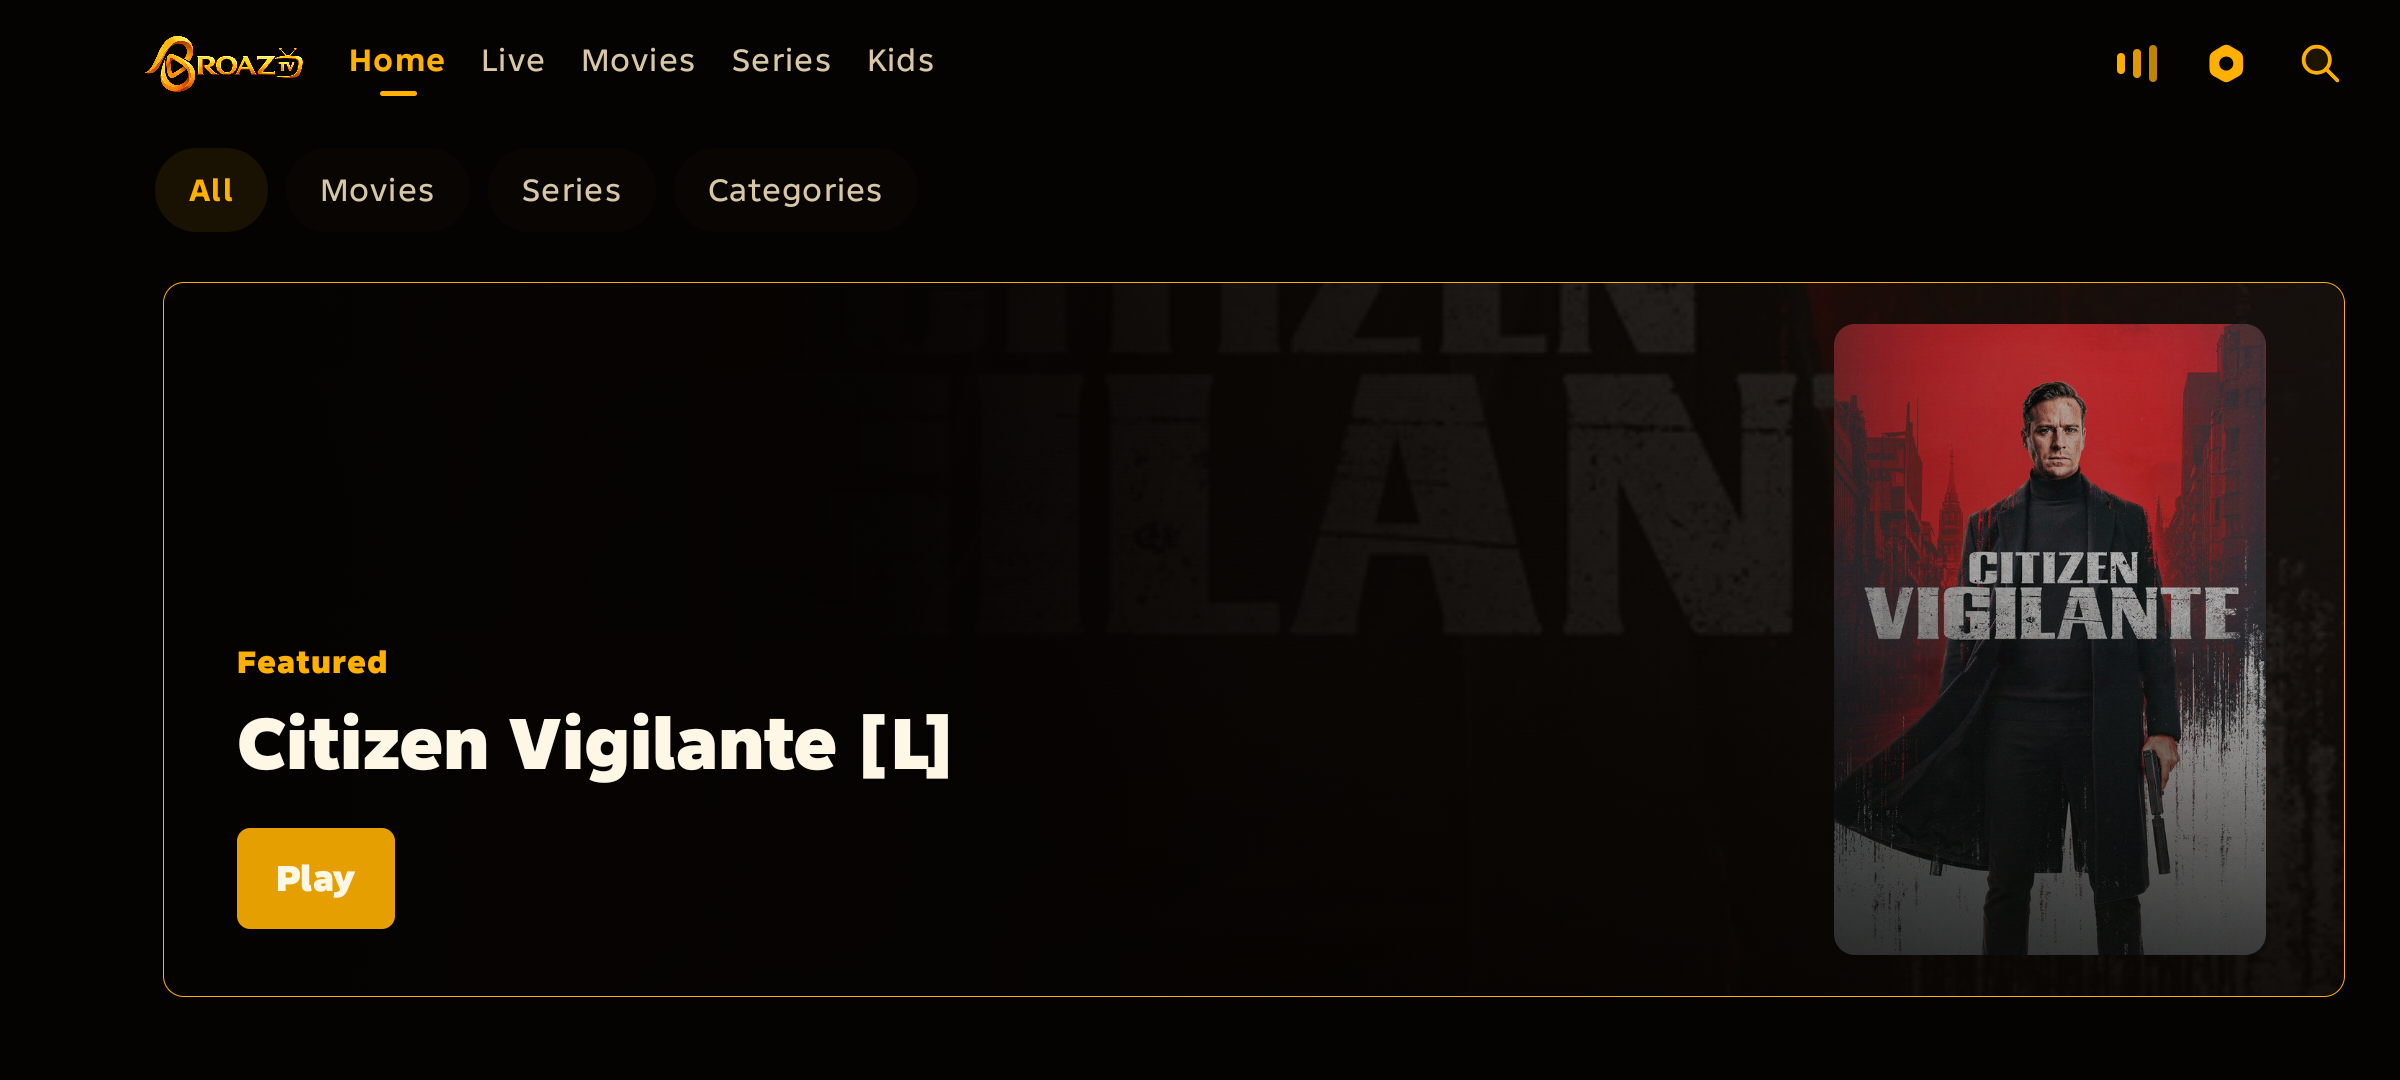This screenshot has height=1080, width=2400.
Task: Filter by the Movies chip
Action: click(377, 190)
